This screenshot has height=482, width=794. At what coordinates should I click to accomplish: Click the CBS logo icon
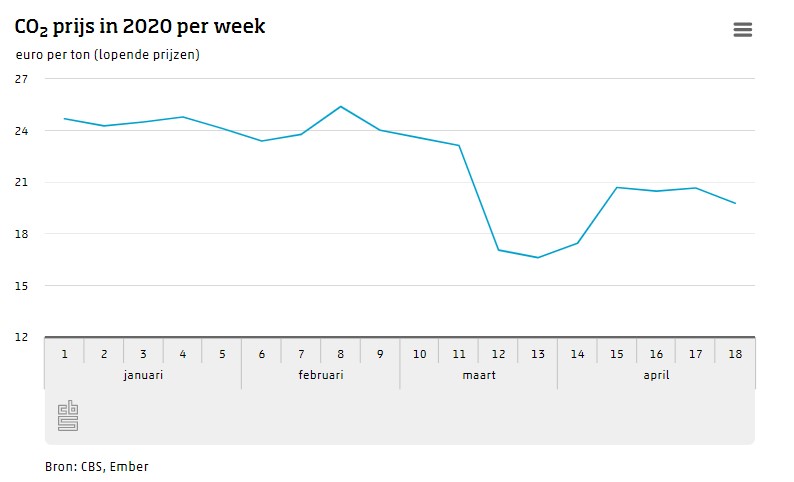pos(68,415)
